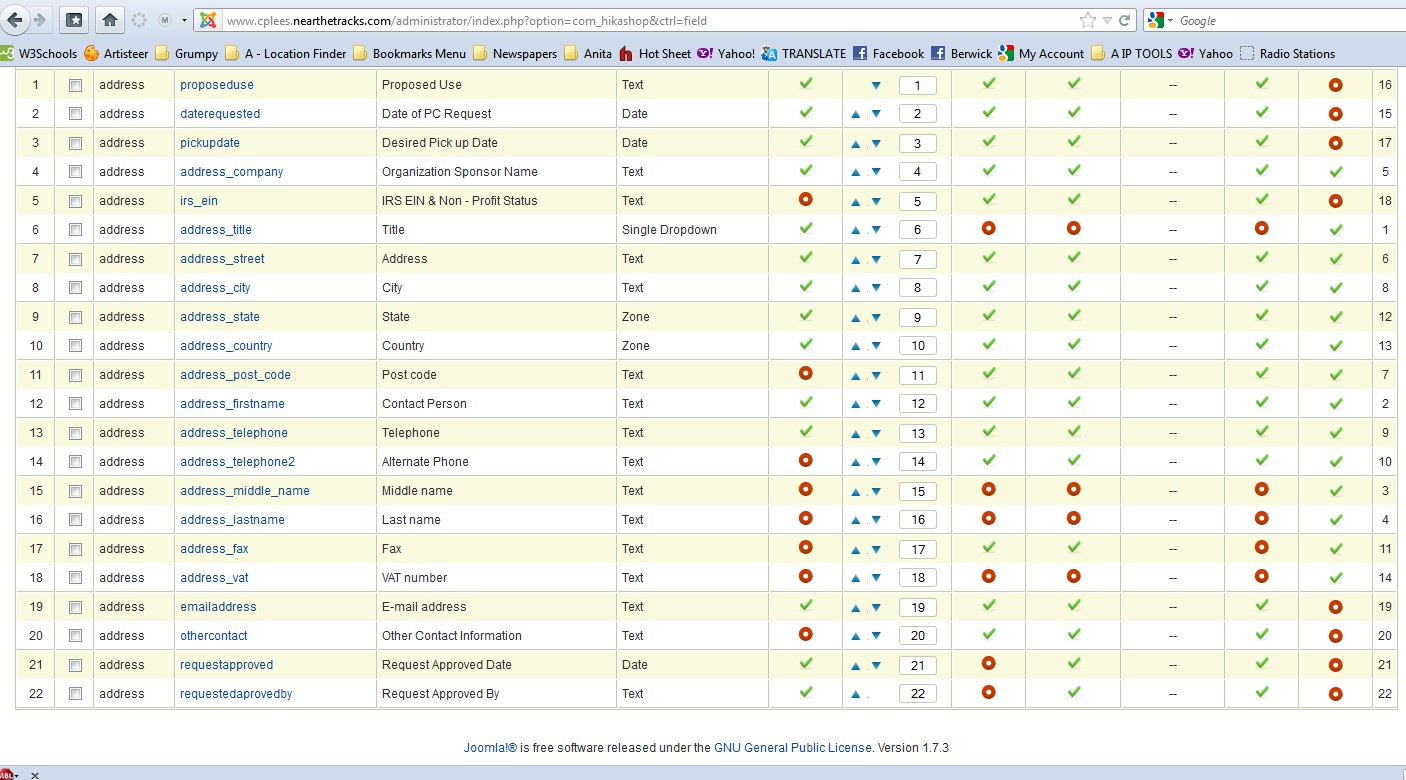This screenshot has height=780, width=1406.
Task: Select the checkbox for the proposeduse row
Action: [75, 86]
